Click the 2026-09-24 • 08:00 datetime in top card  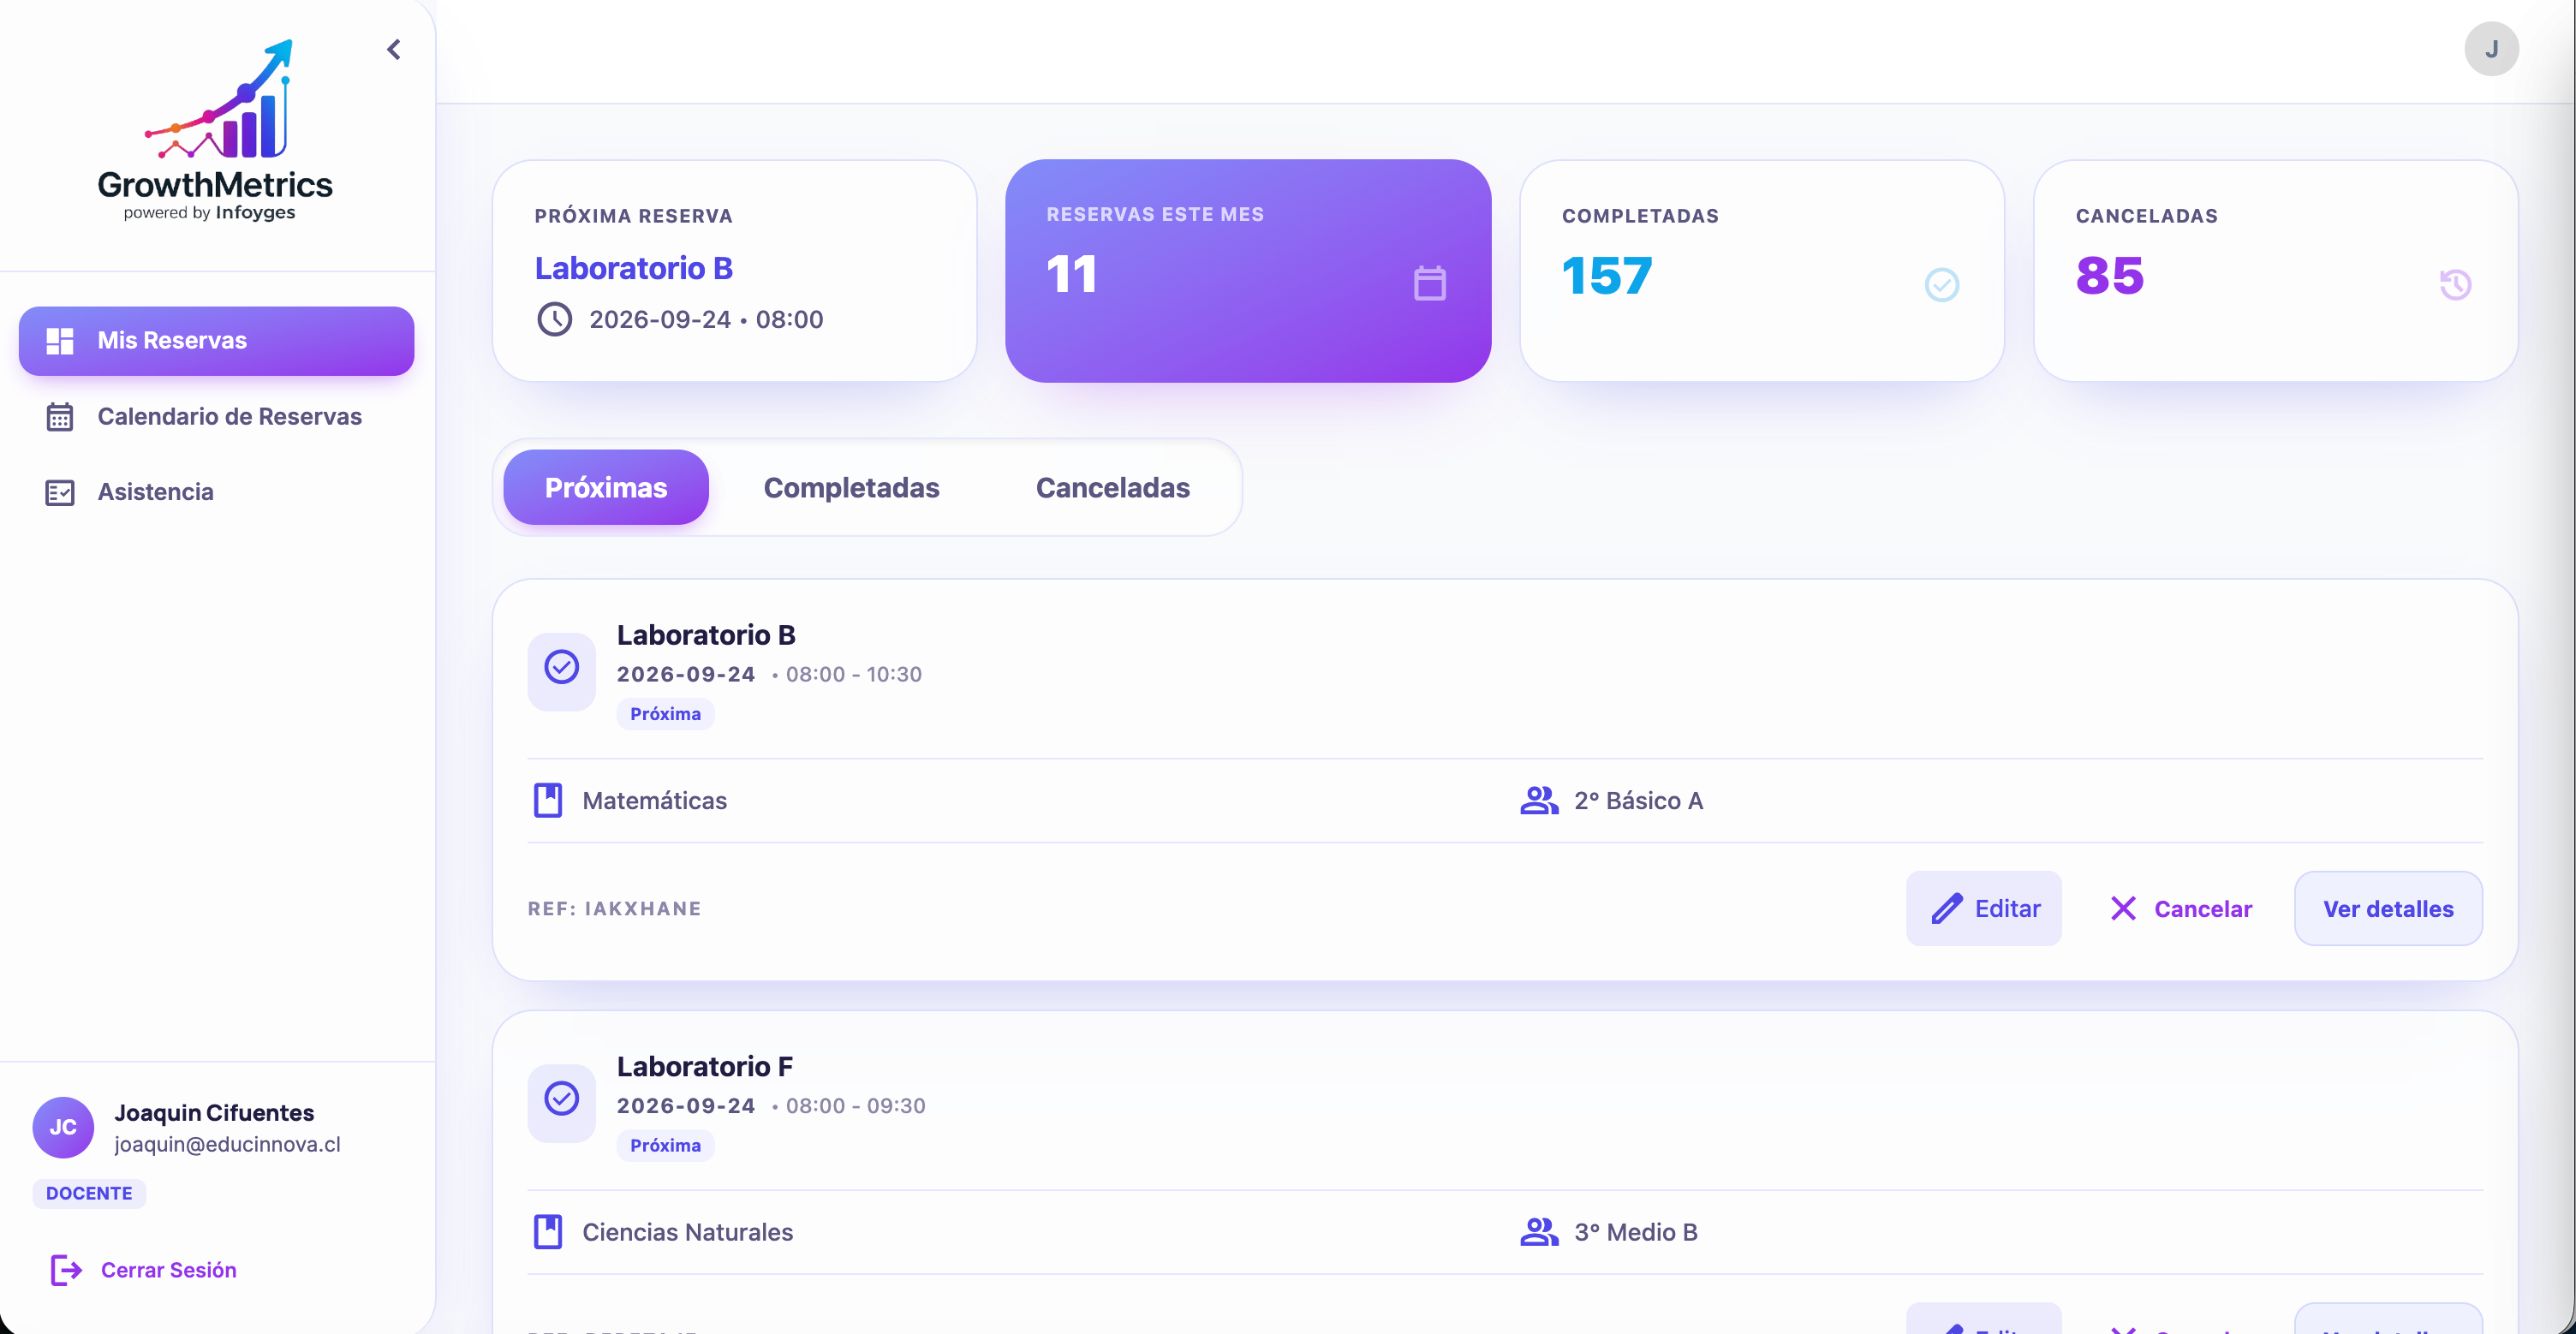pyautogui.click(x=706, y=320)
